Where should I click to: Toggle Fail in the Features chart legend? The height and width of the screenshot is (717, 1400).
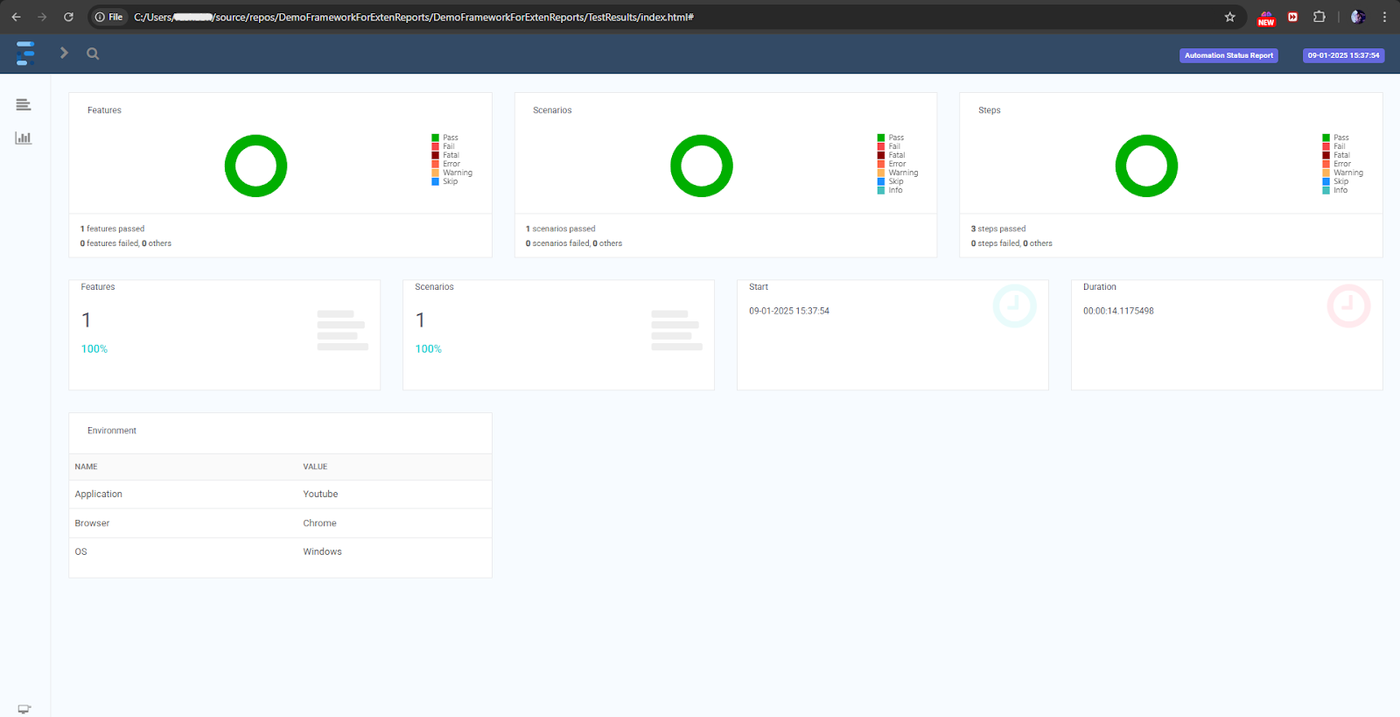click(443, 147)
